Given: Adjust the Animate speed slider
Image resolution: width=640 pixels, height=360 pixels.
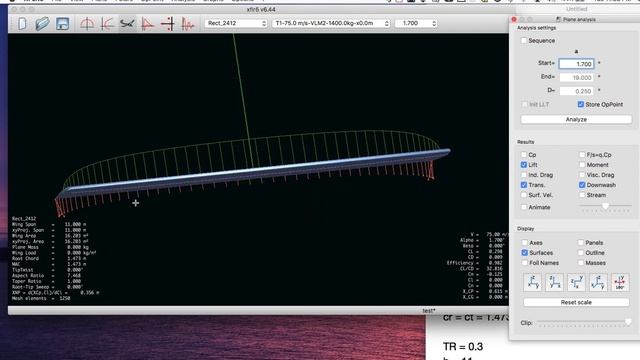Looking at the screenshot, I should [606, 207].
